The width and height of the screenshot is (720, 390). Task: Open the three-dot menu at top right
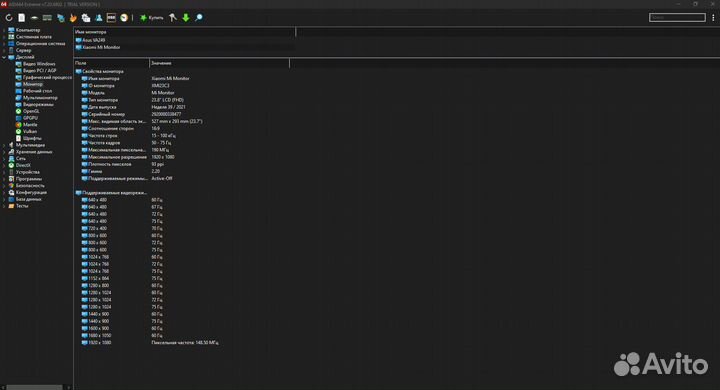tap(713, 18)
